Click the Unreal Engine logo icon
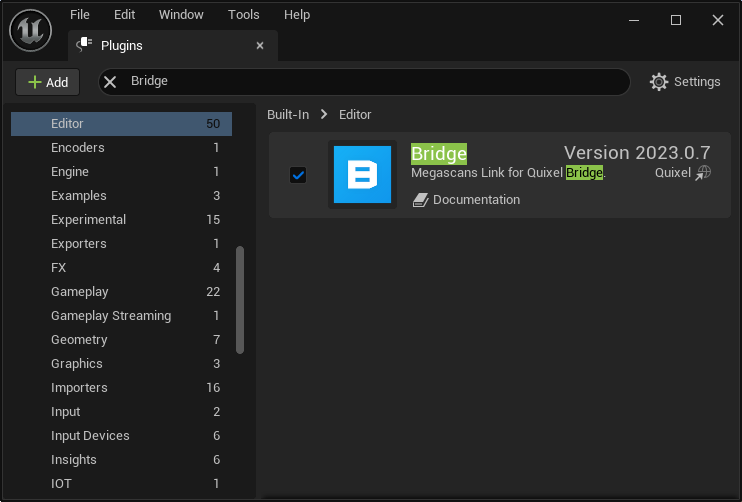 click(31, 30)
